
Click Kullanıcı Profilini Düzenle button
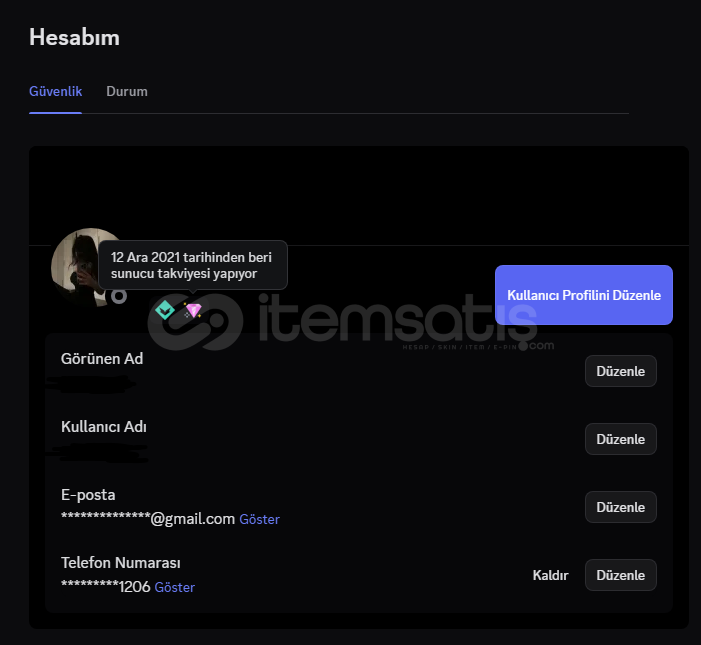click(x=584, y=295)
